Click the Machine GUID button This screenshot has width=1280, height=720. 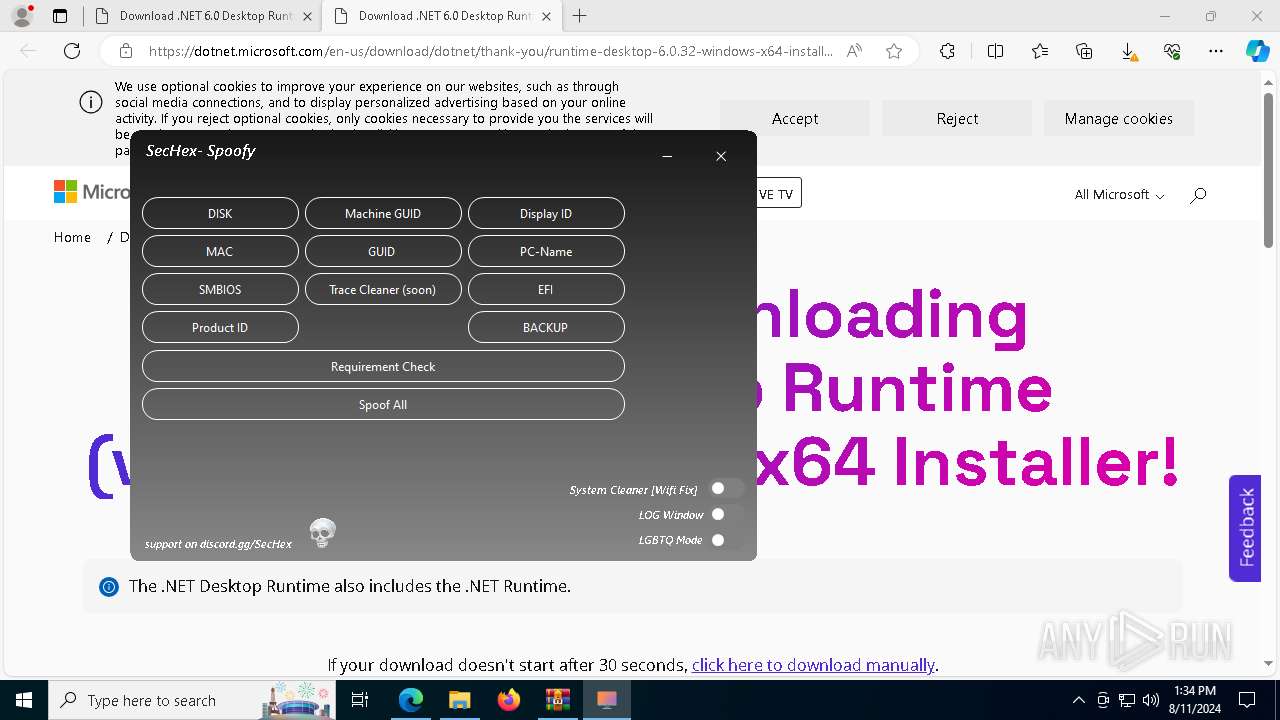pyautogui.click(x=383, y=213)
